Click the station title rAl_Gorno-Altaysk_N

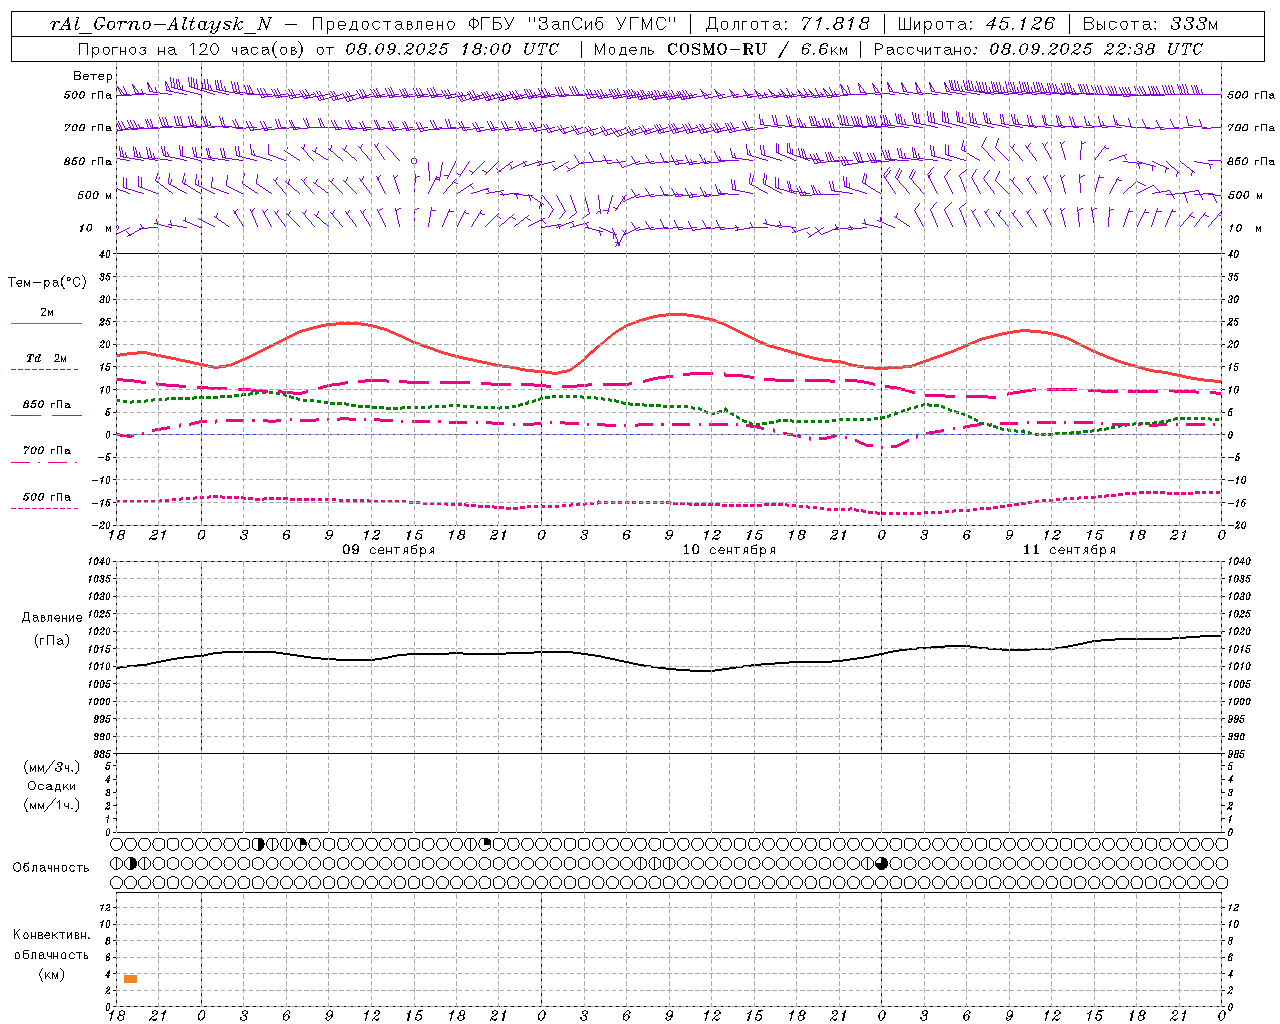[161, 24]
